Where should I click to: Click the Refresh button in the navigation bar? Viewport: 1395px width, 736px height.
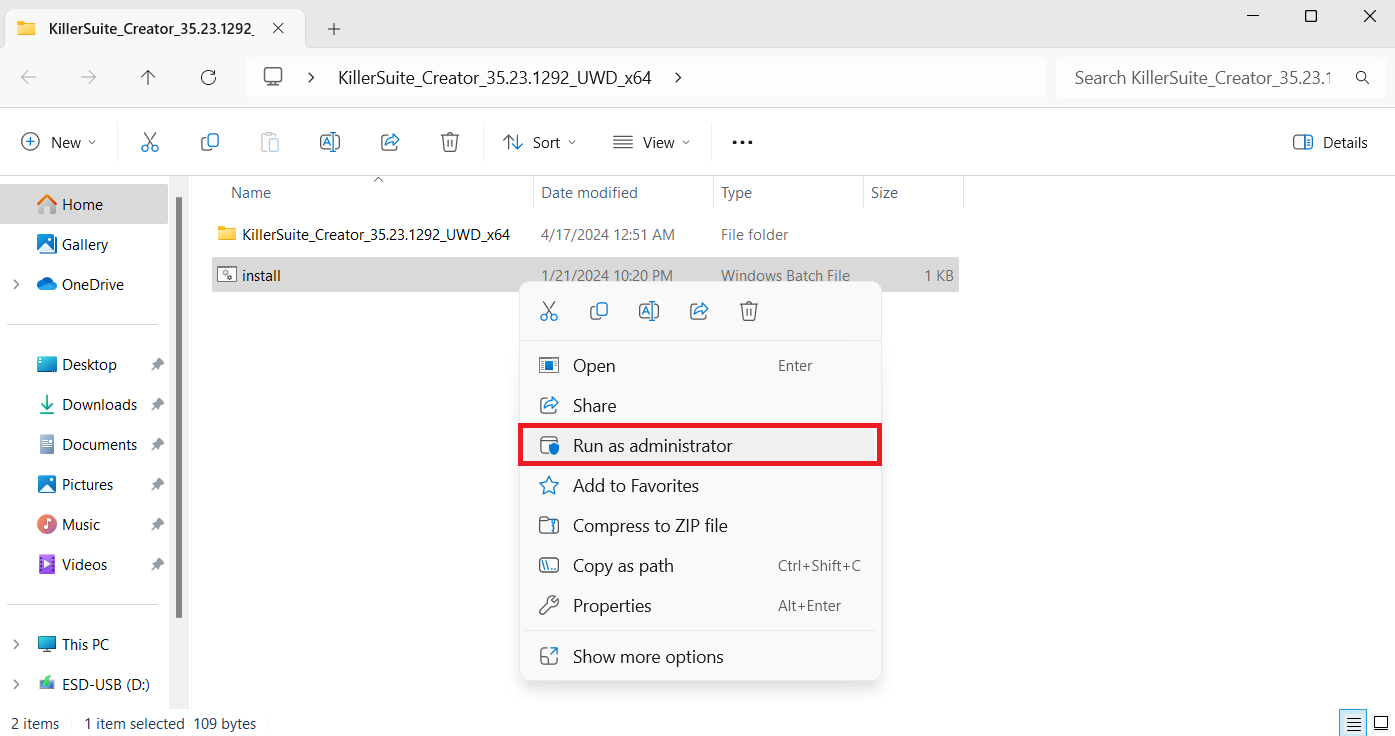[x=208, y=77]
